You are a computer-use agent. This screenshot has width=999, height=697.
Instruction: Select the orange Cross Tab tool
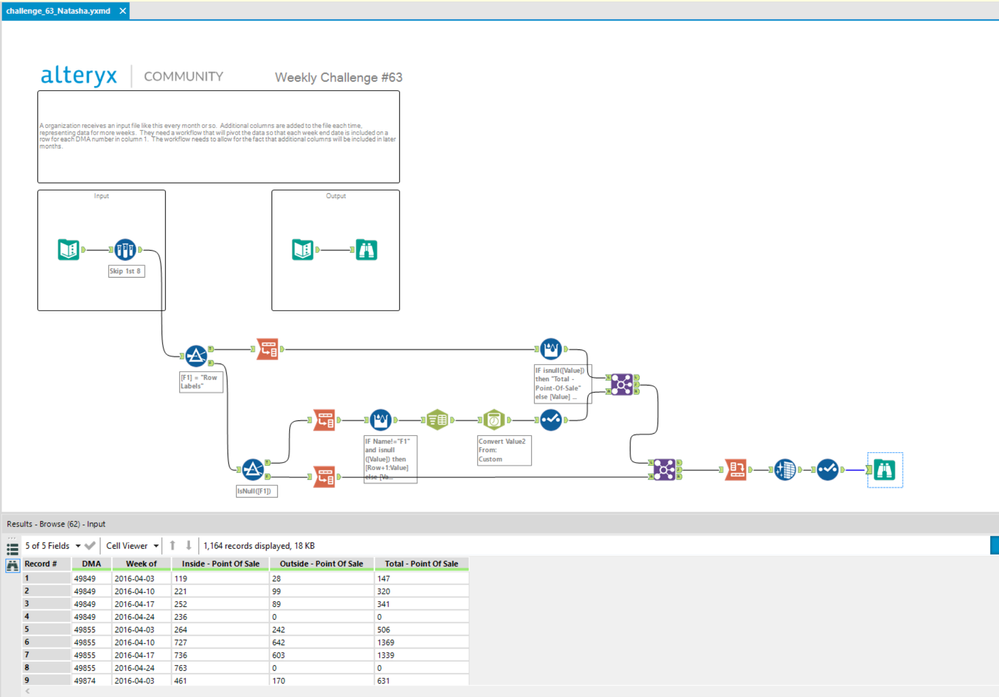click(x=735, y=470)
